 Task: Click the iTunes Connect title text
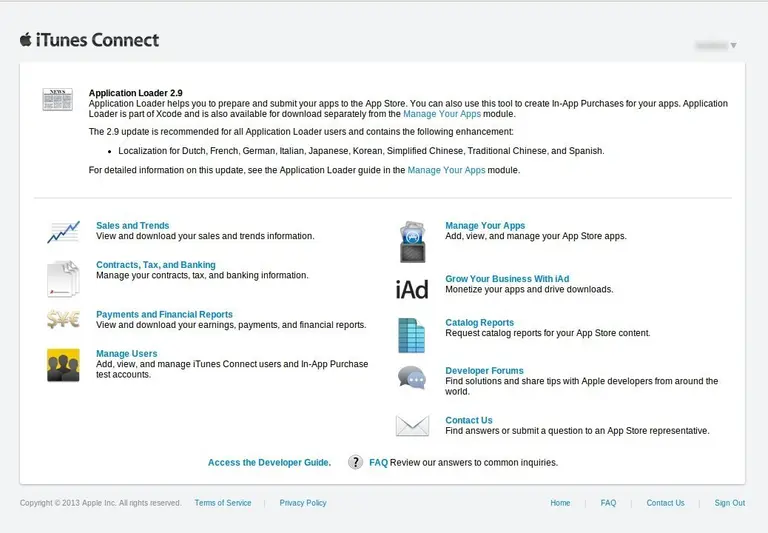point(97,40)
